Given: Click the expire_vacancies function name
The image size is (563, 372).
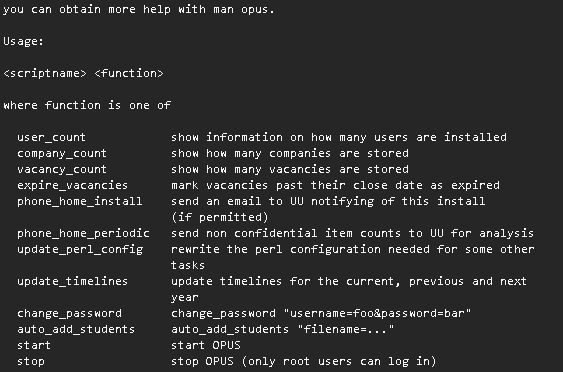Looking at the screenshot, I should click(72, 185).
